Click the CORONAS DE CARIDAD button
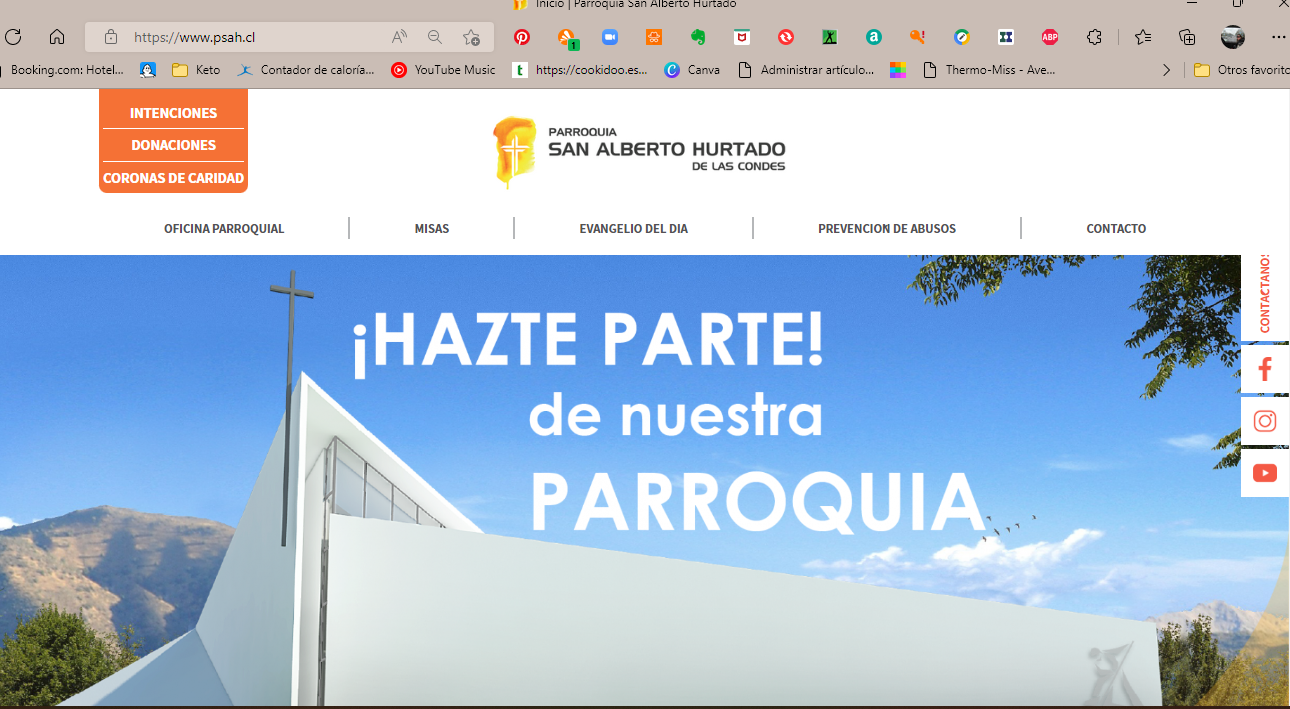This screenshot has width=1290, height=709. coord(173,178)
